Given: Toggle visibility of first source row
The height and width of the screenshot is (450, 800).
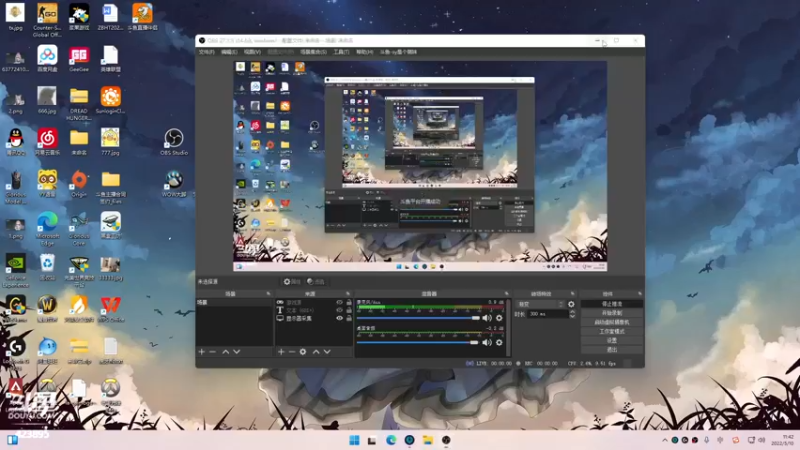Looking at the screenshot, I should click(x=339, y=303).
